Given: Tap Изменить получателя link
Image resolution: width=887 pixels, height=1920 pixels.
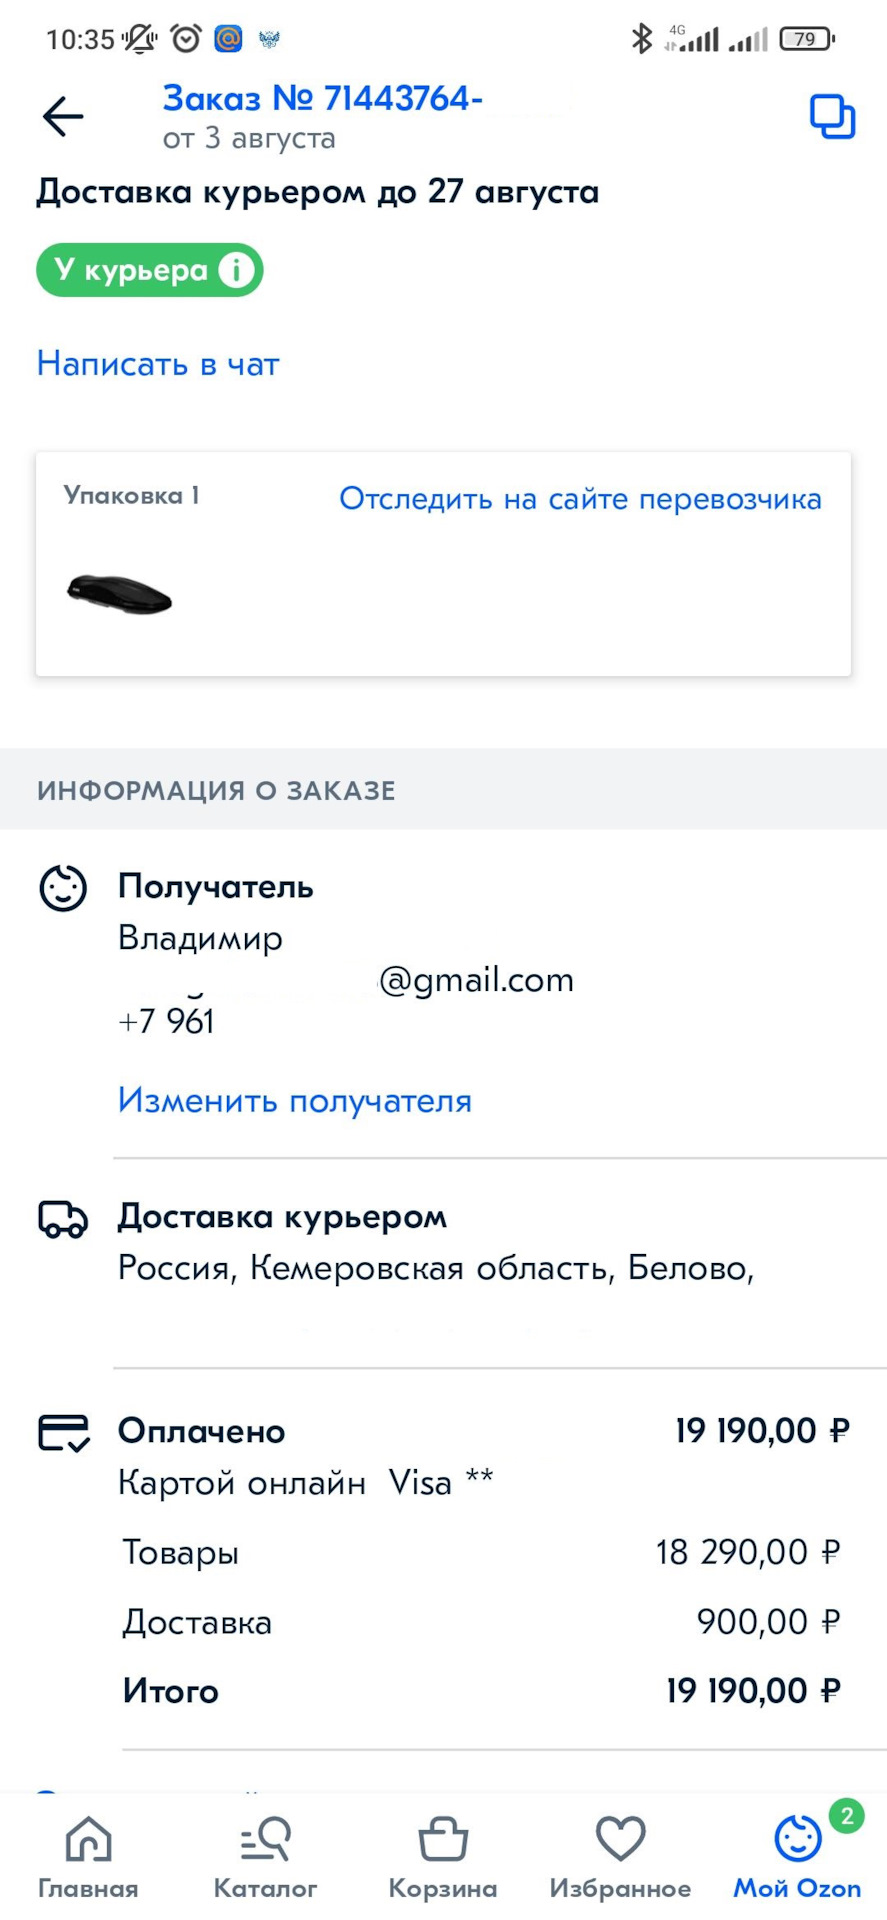Looking at the screenshot, I should (295, 1101).
